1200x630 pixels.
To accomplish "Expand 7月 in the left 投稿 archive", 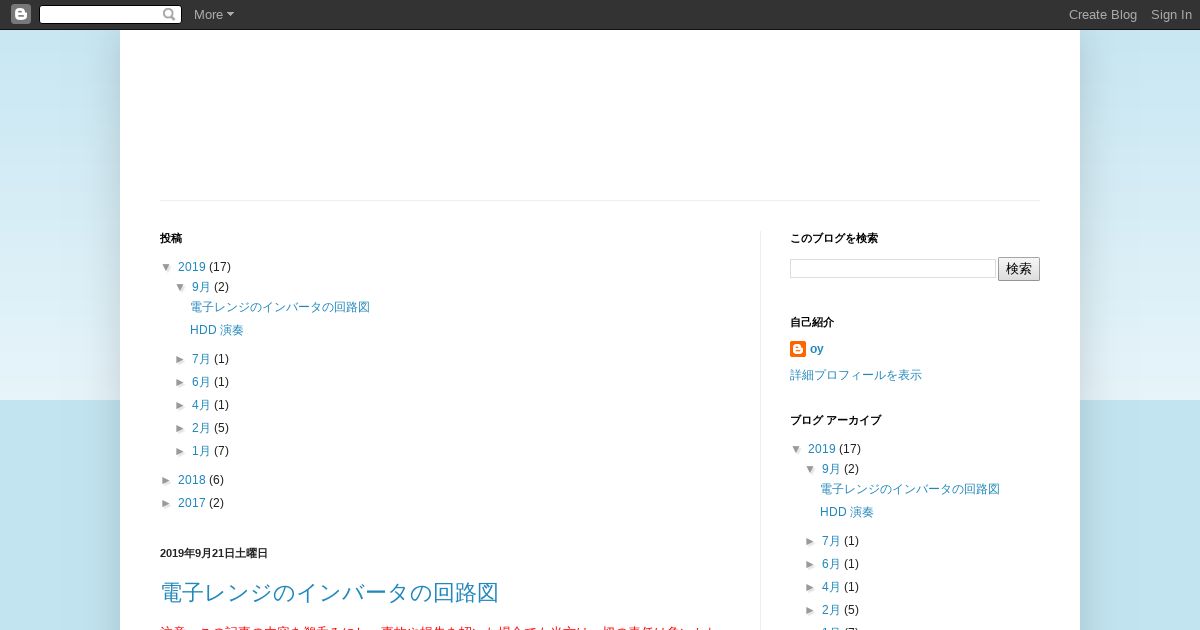I will [181, 360].
